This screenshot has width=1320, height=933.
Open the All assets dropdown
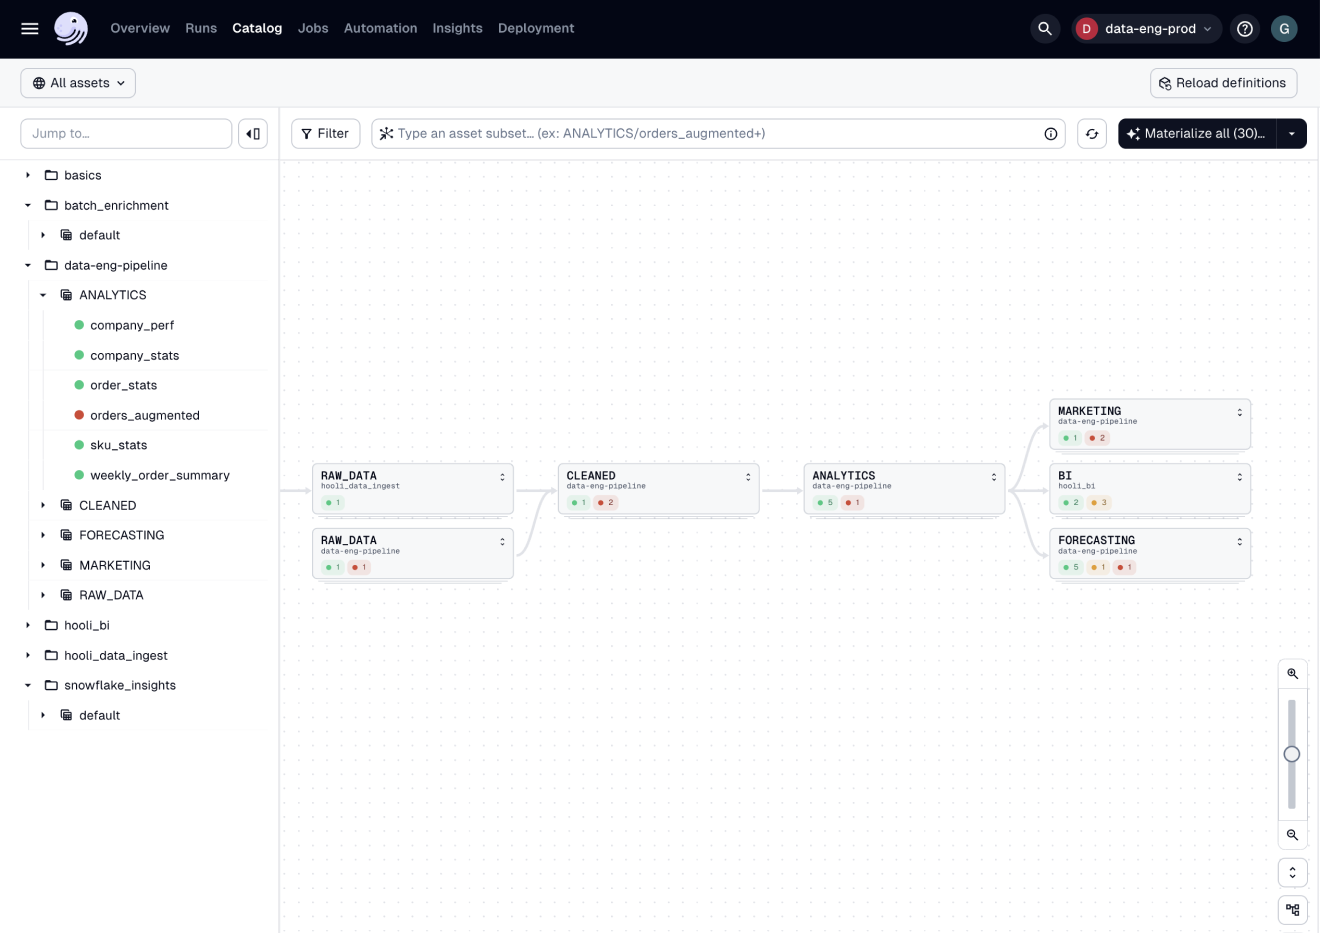pyautogui.click(x=78, y=82)
